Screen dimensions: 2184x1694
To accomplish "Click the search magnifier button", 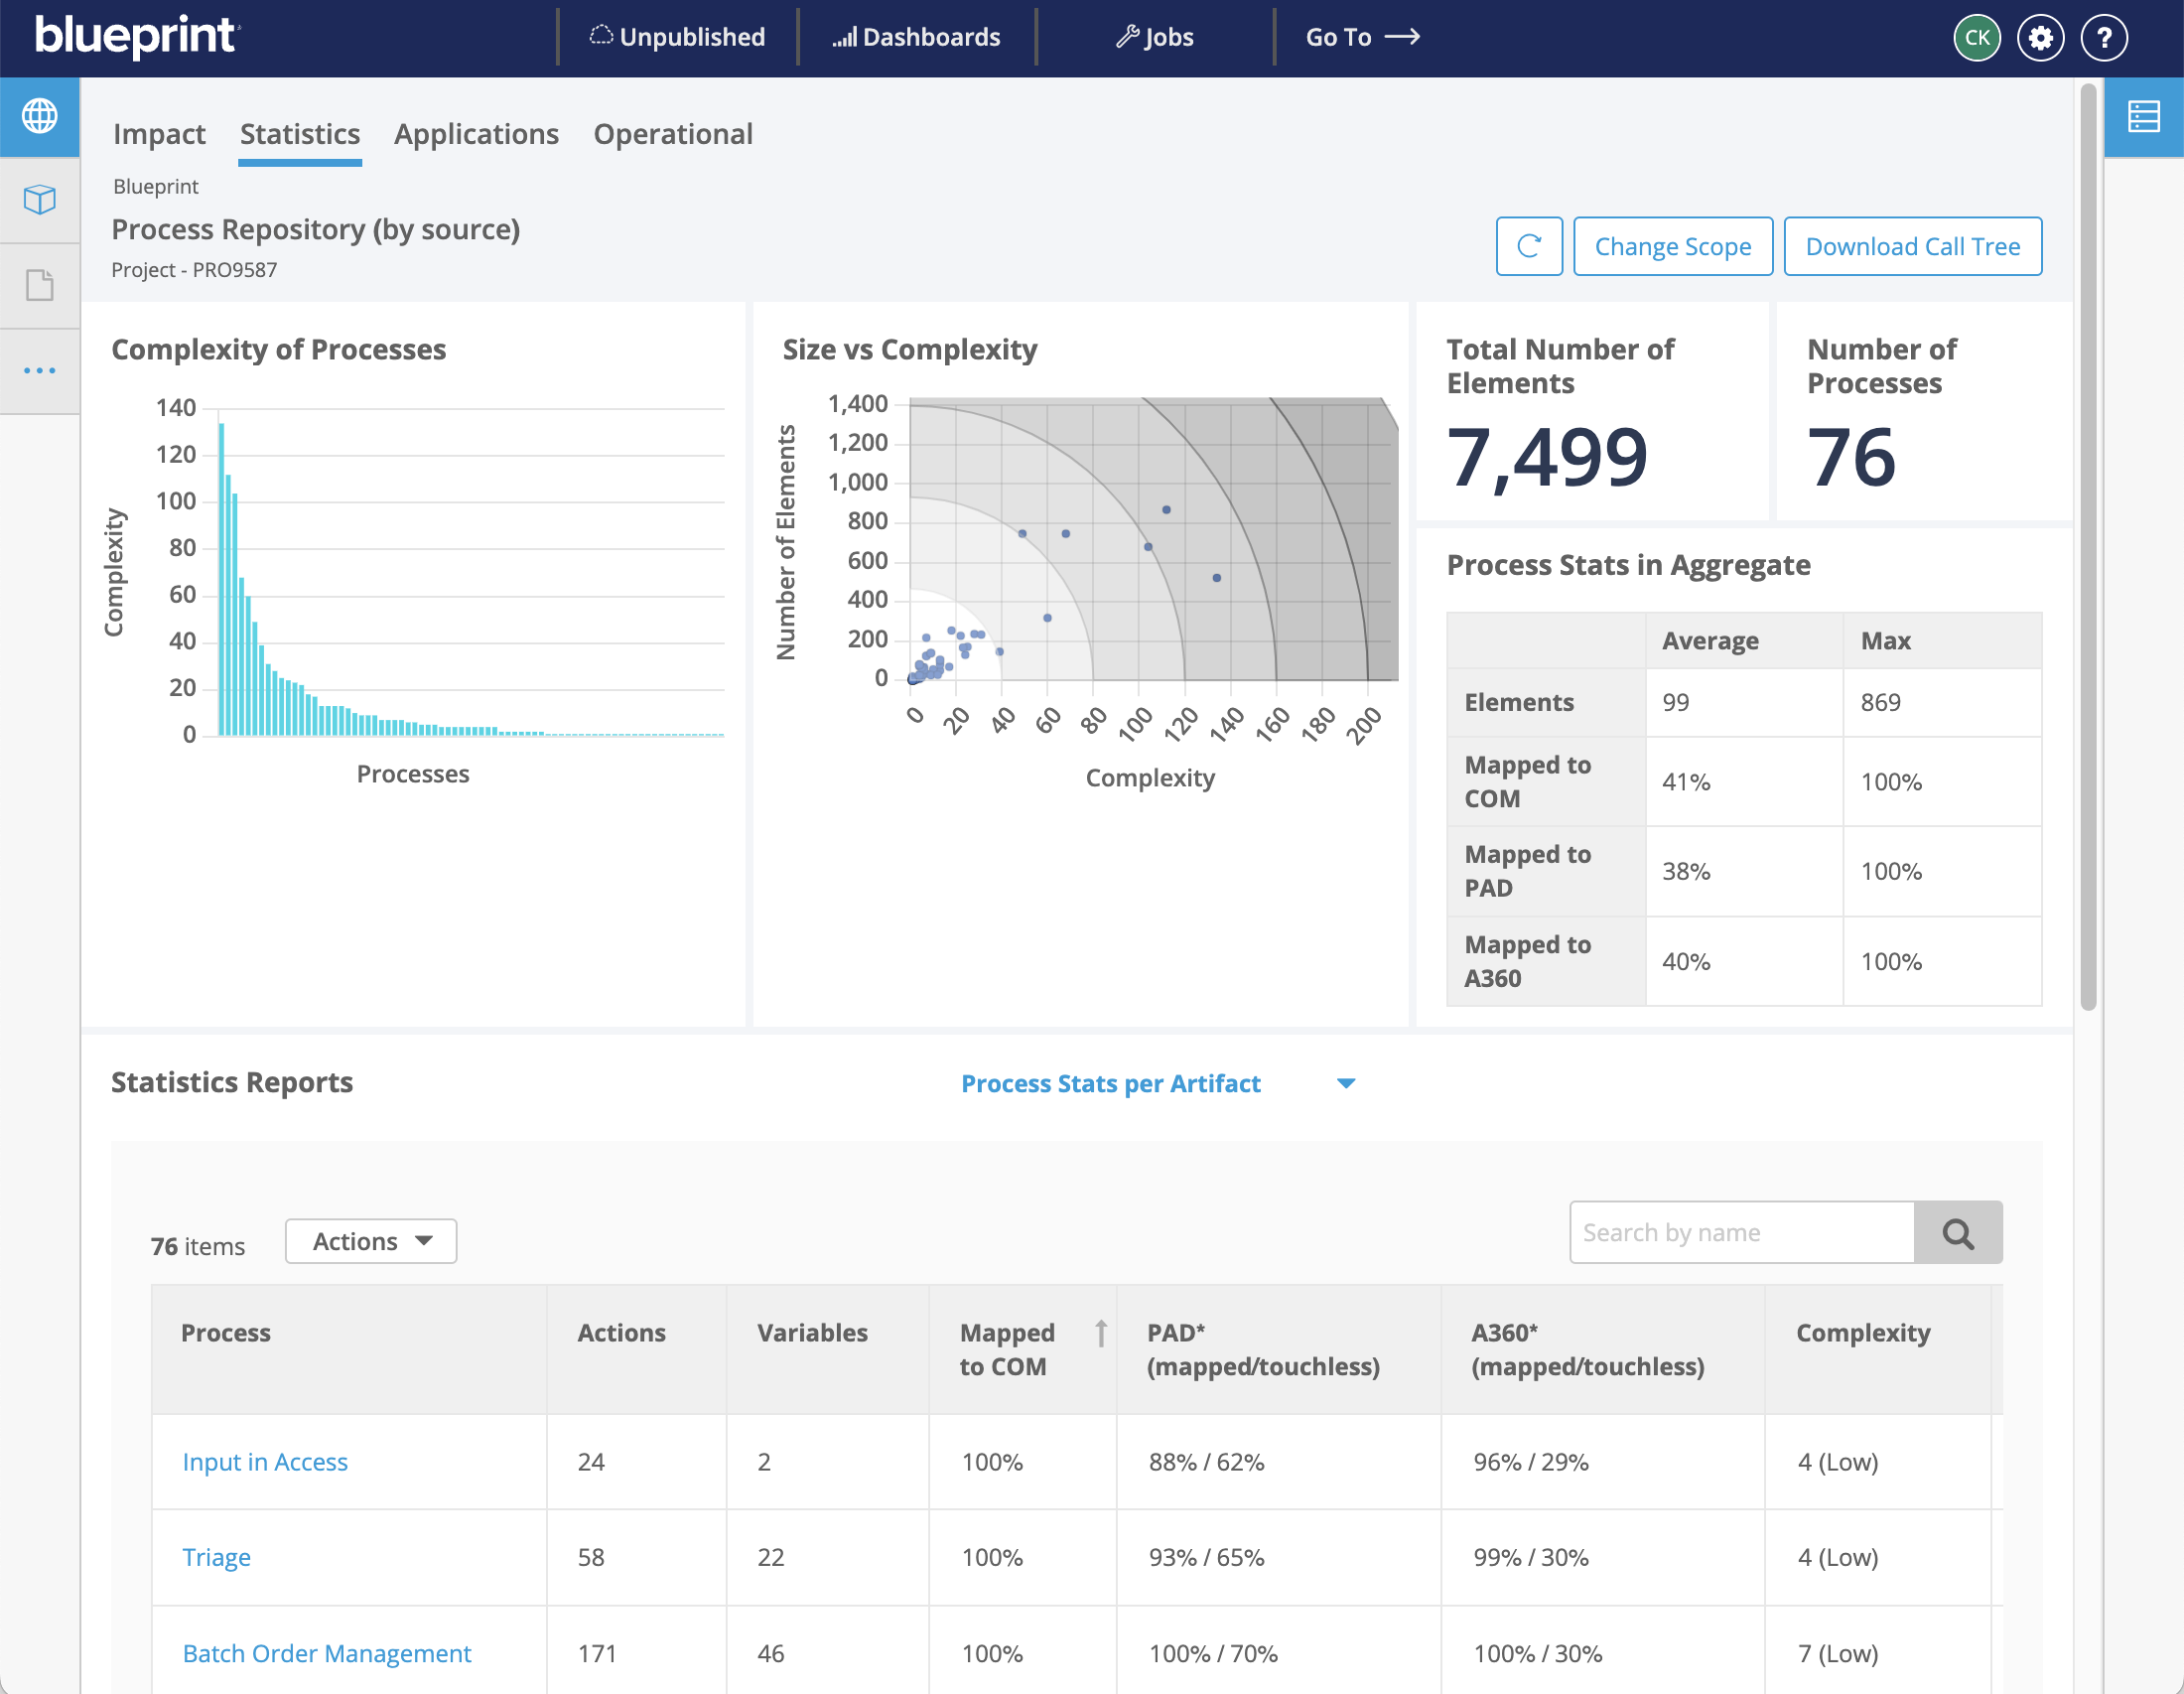I will click(x=1957, y=1233).
